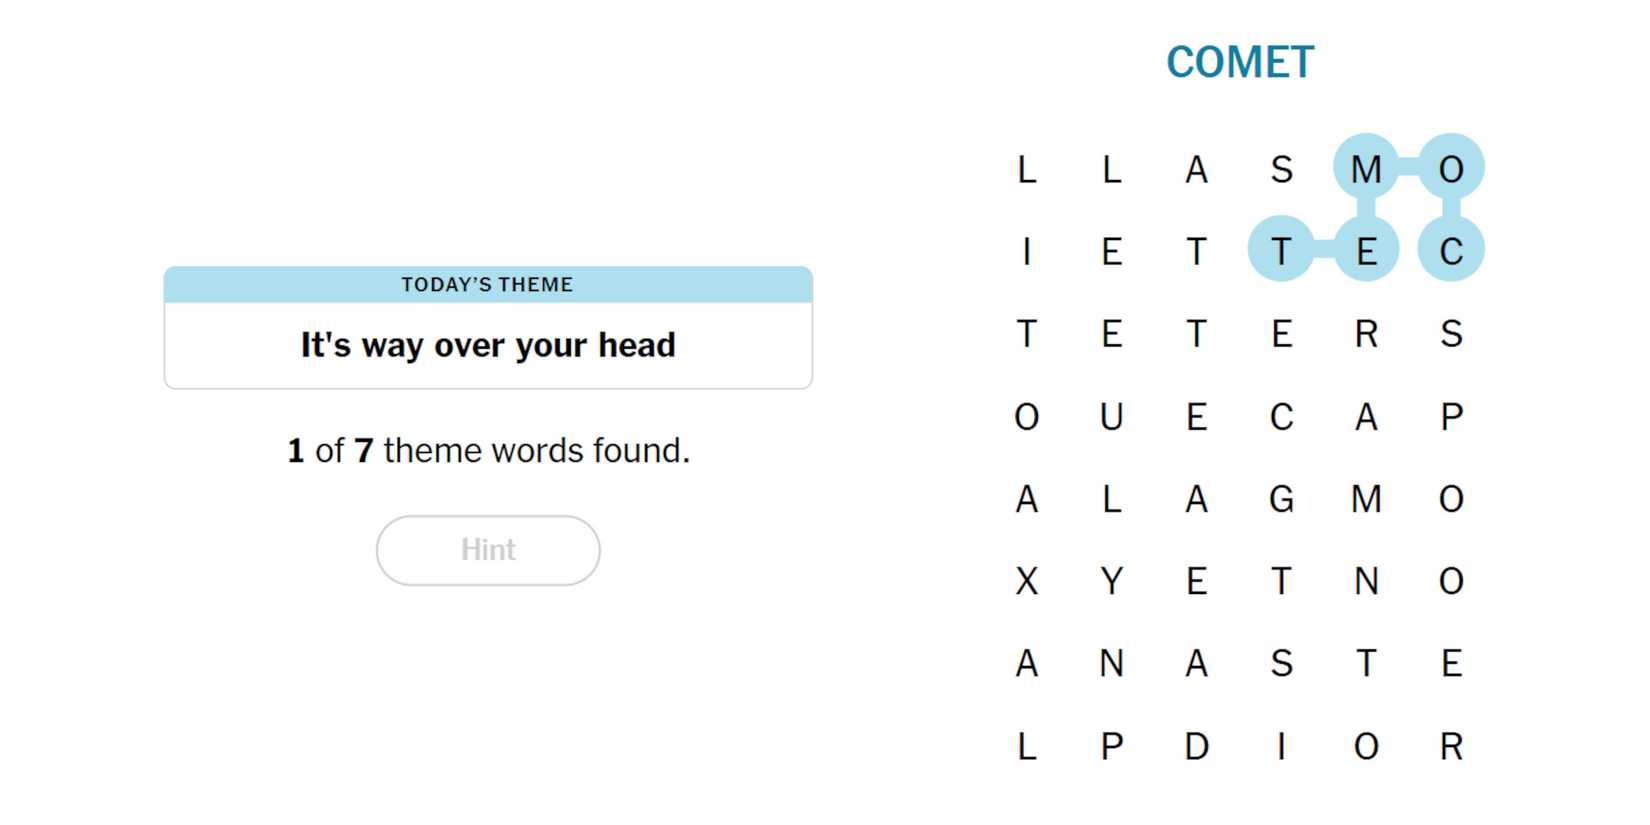This screenshot has height=825, width=1650.
Task: Select the highlighted letter E in the second row
Action: click(1366, 253)
